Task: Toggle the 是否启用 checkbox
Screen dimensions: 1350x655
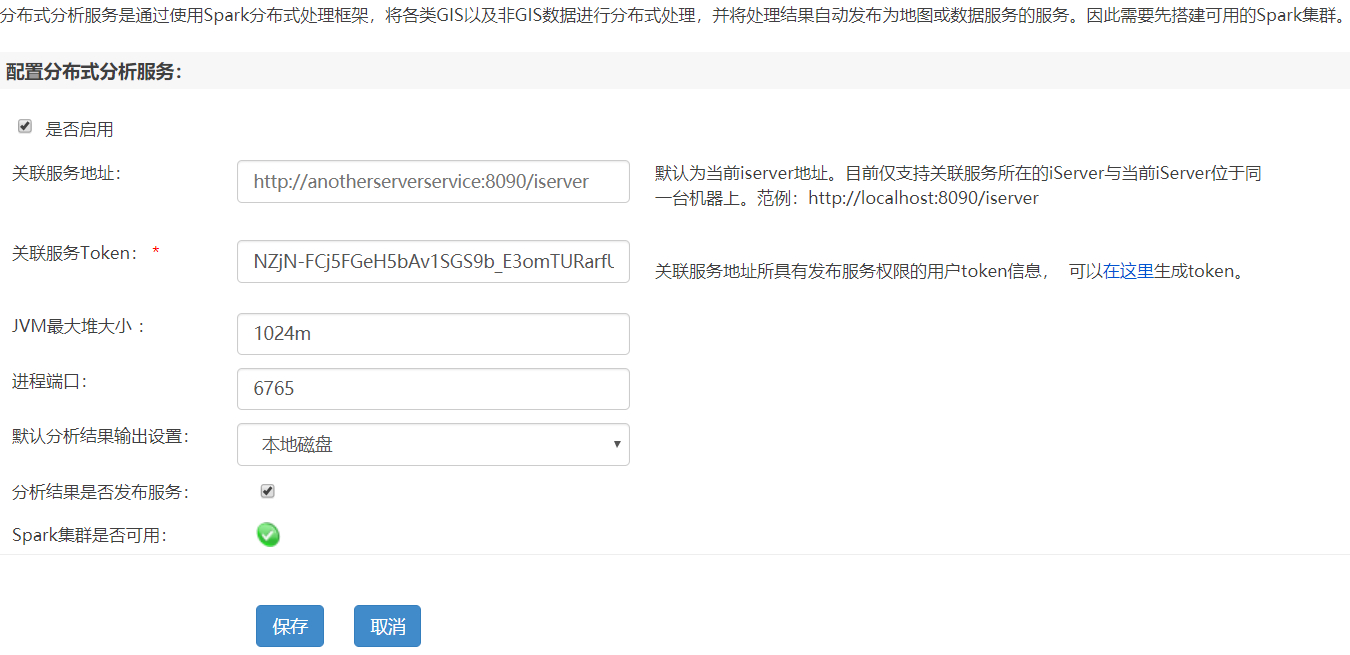Action: (x=25, y=126)
